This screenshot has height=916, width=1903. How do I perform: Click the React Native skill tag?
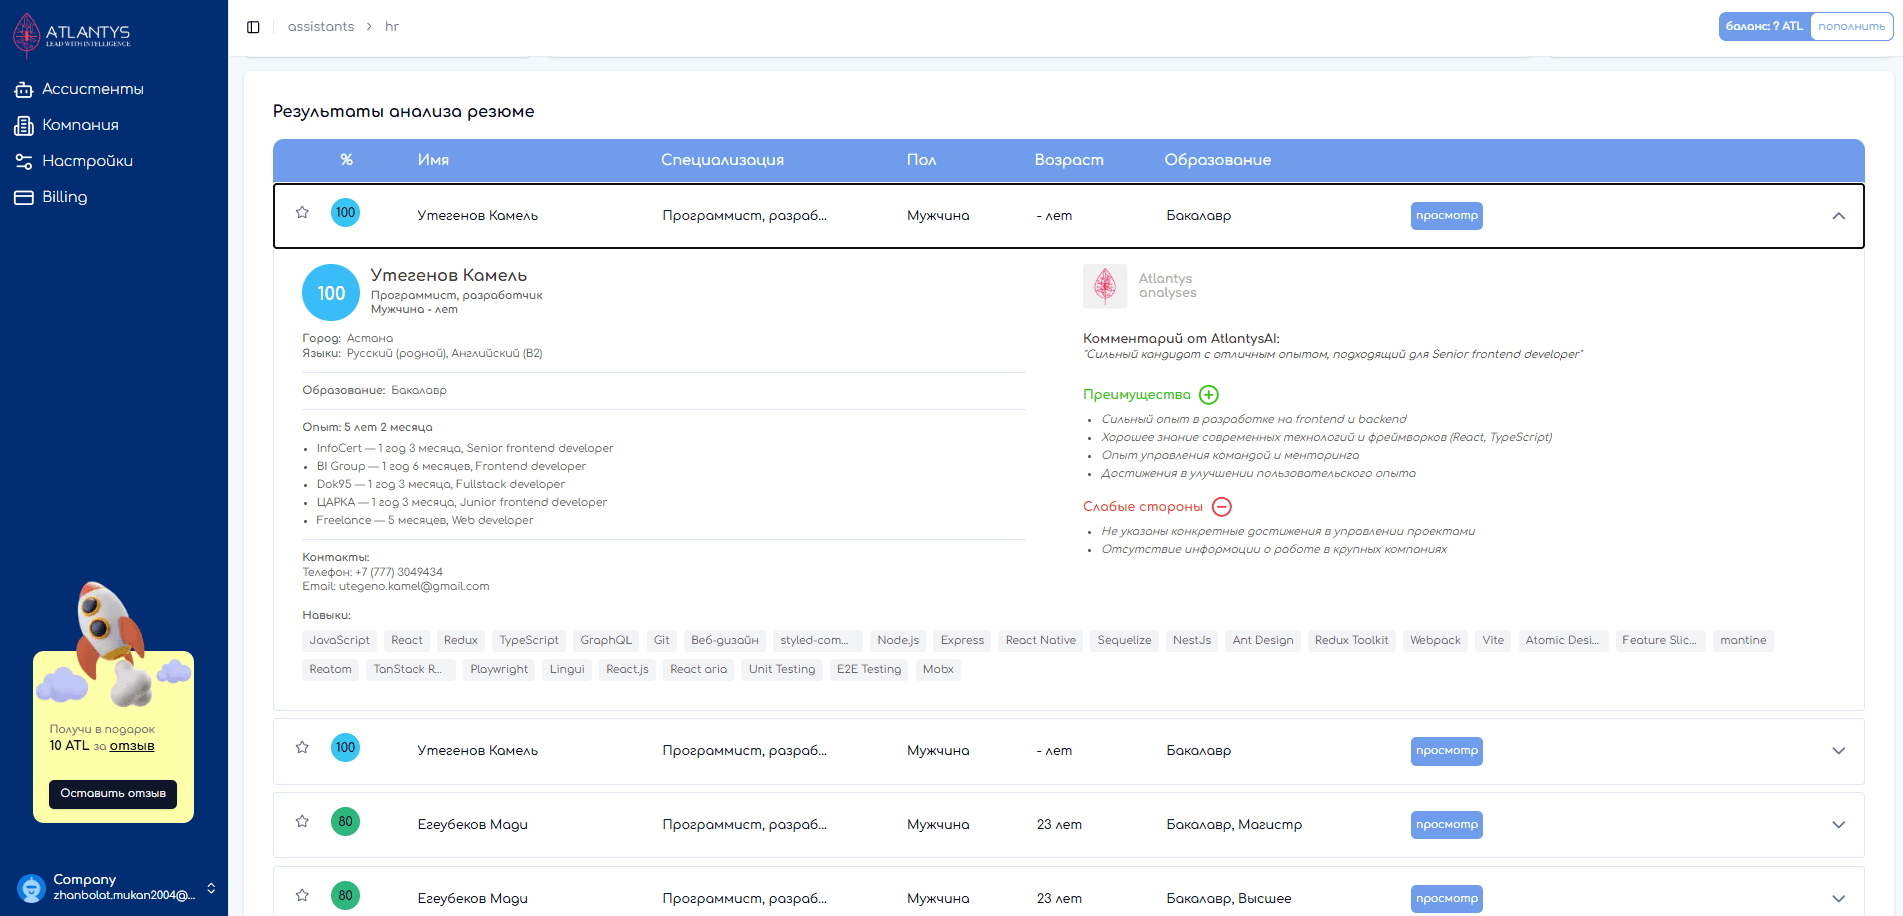[1041, 641]
